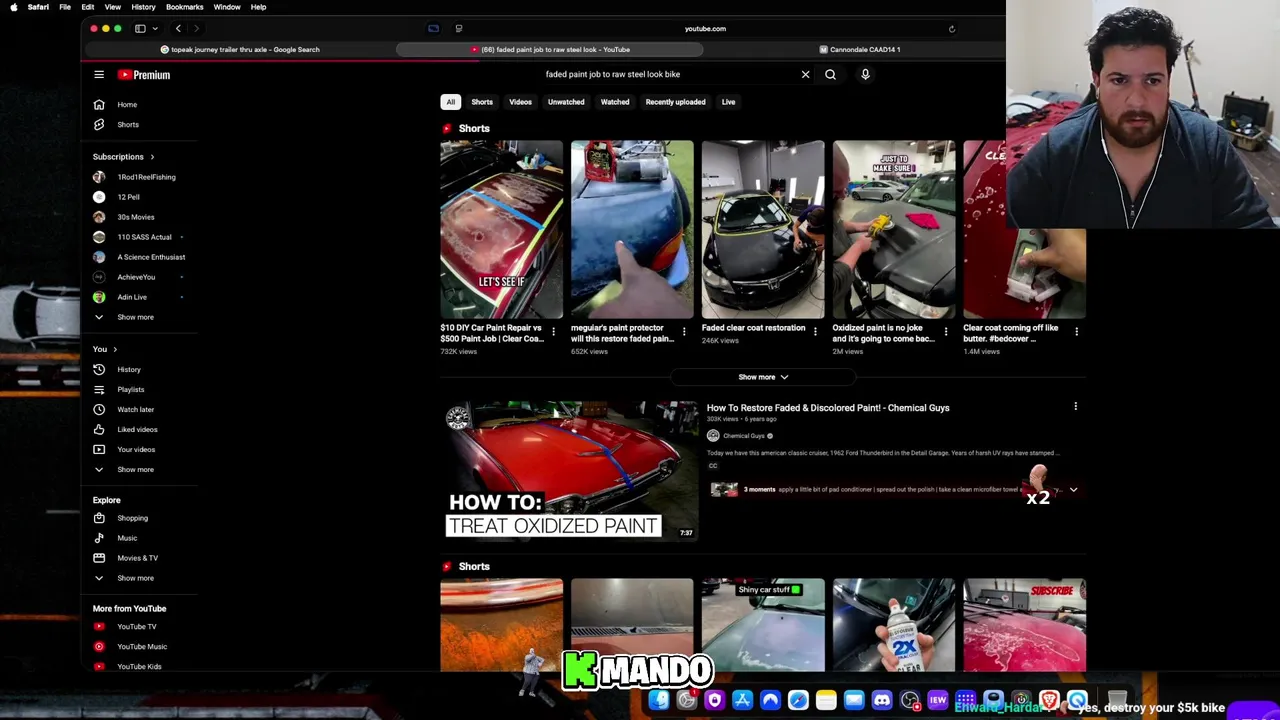Toggle the Safari sidebar button
Screen dimensions: 1280x720
[140, 28]
